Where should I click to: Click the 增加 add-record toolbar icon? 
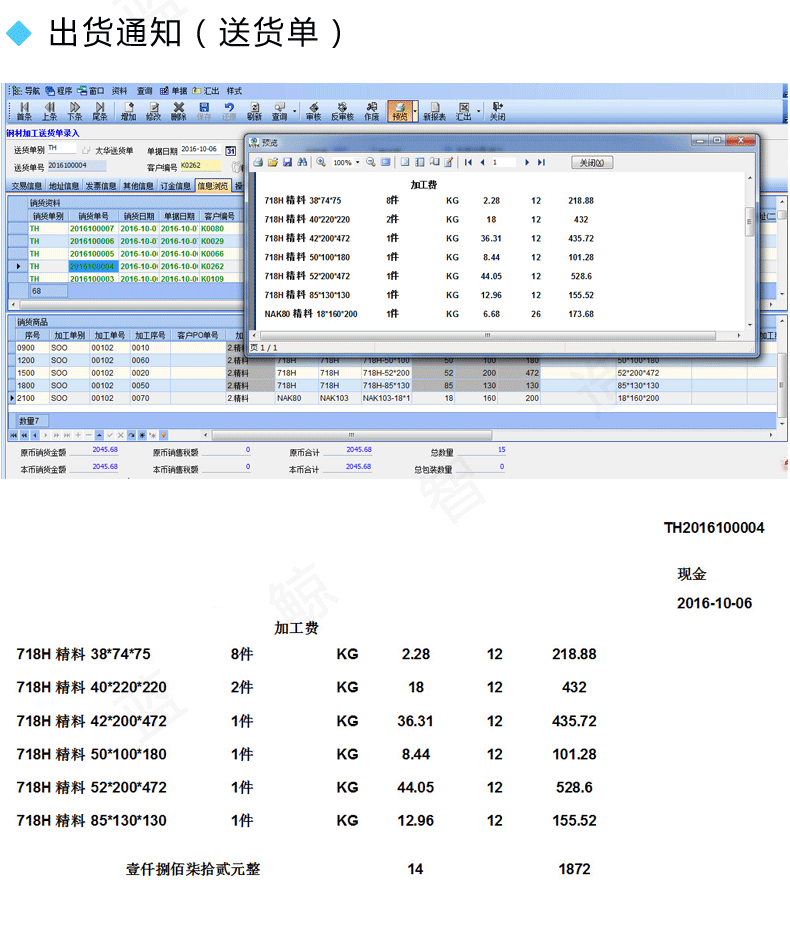click(129, 110)
